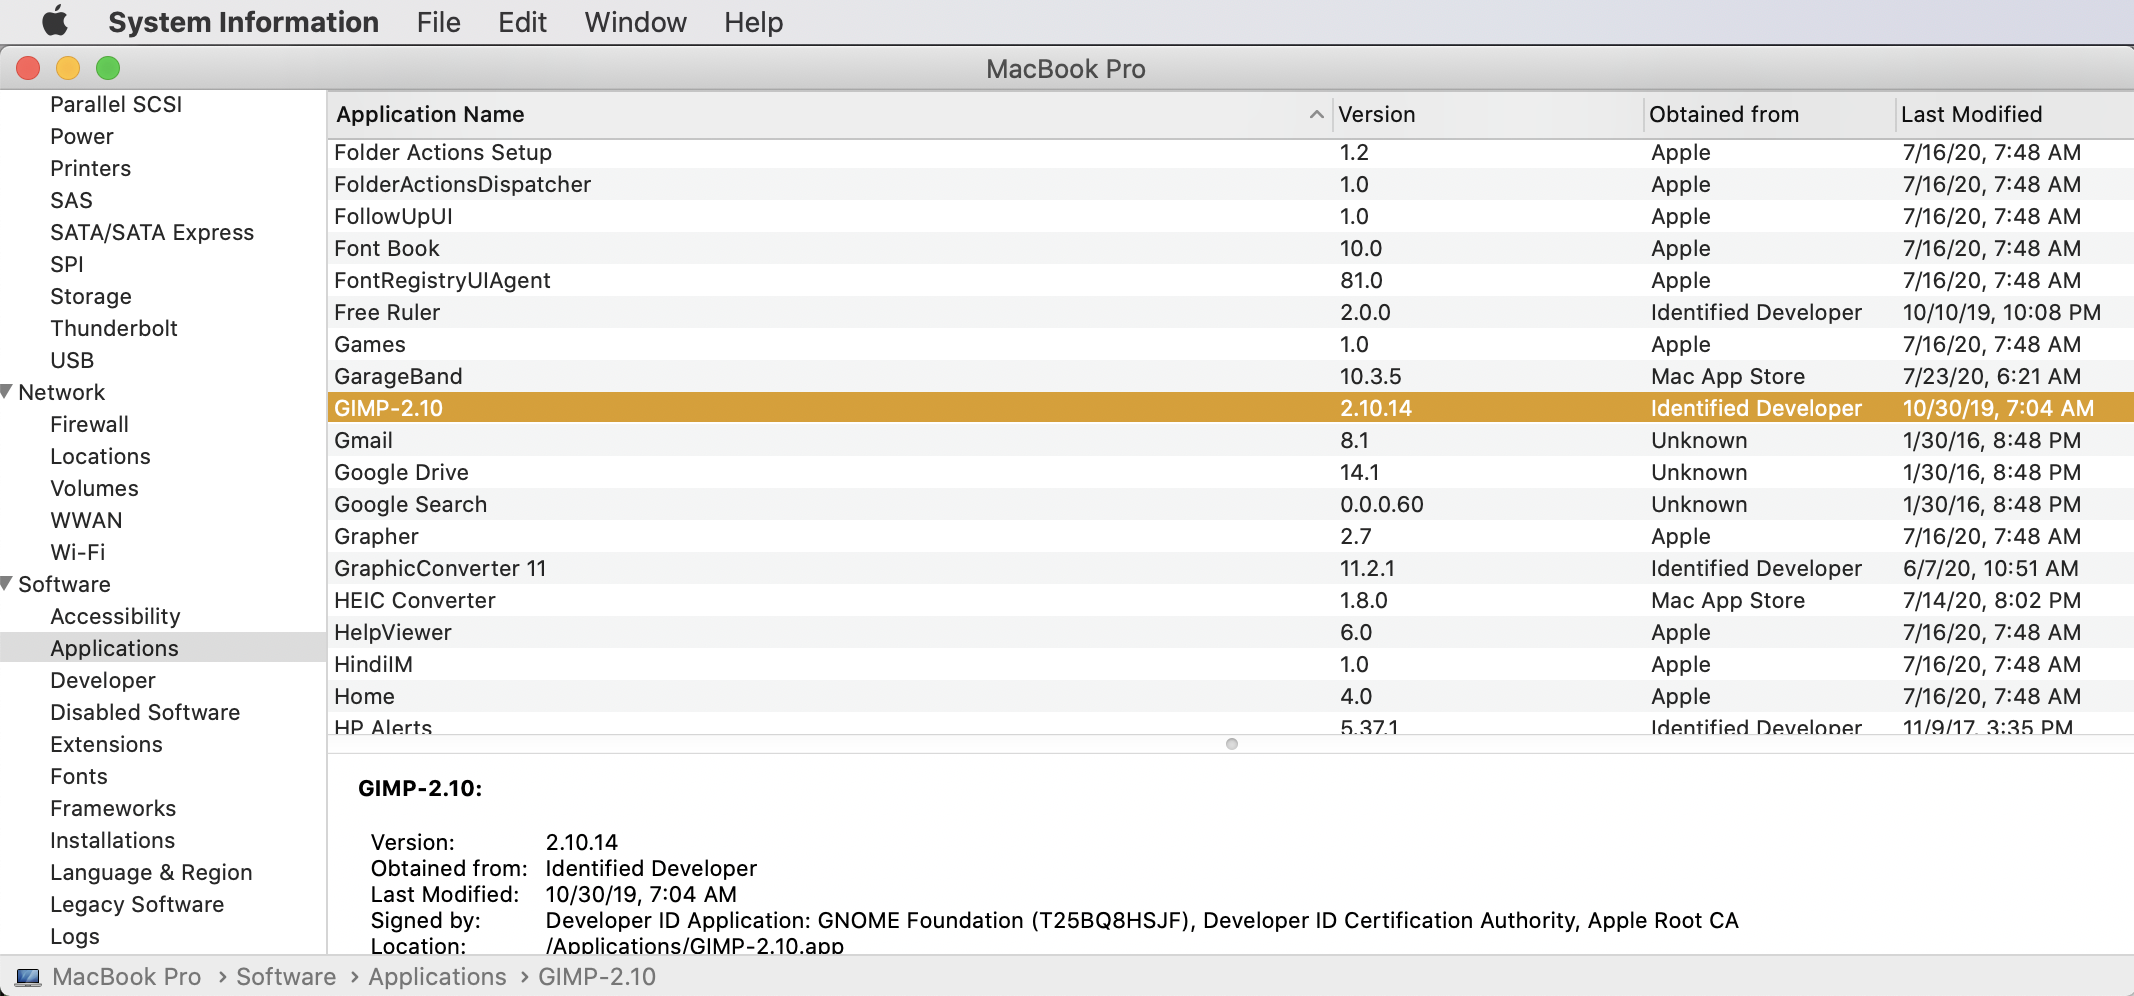This screenshot has height=996, width=2134.
Task: Close the MacBook Pro window
Action: pyautogui.click(x=28, y=68)
